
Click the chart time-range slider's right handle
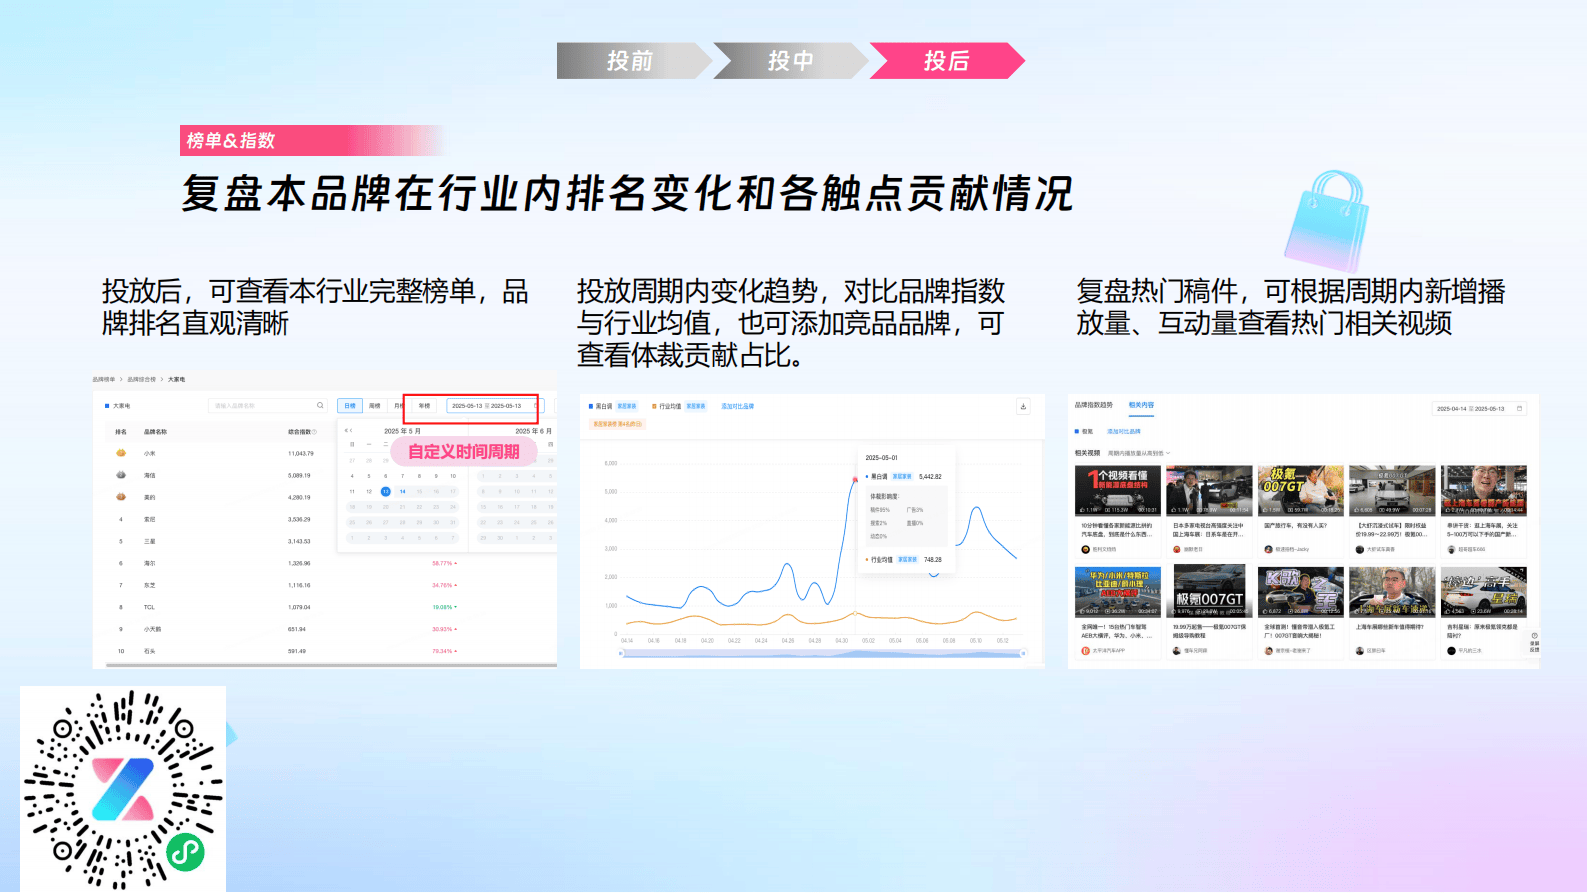[x=1023, y=653]
